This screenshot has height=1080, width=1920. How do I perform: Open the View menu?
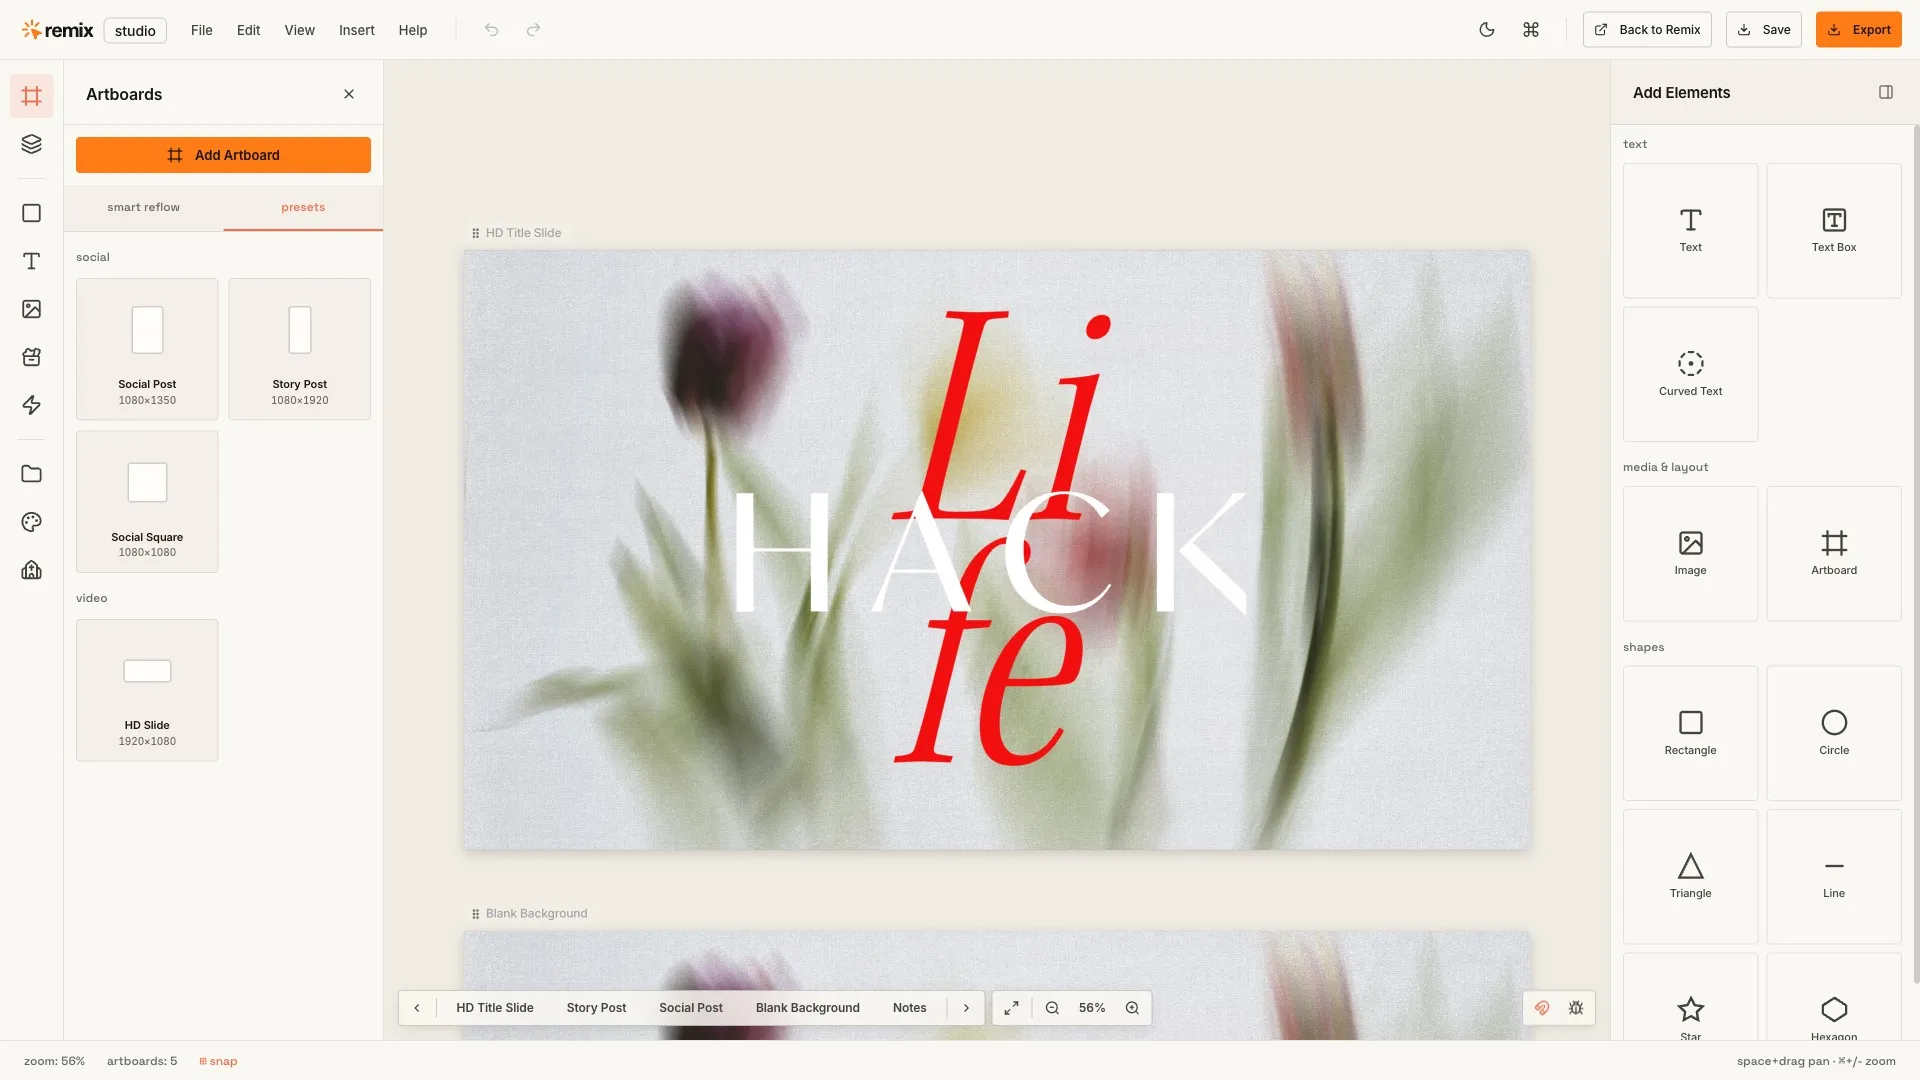pos(299,30)
